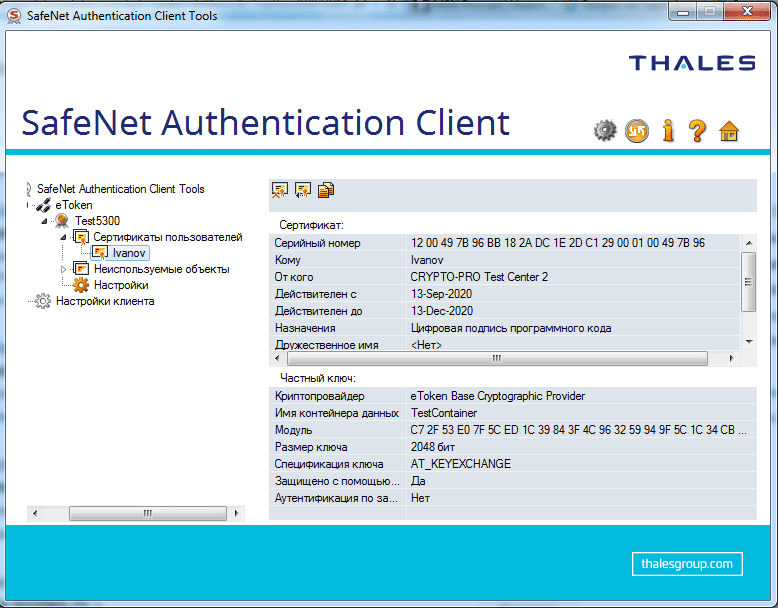
Task: Click the orange Refresh icon
Action: tap(637, 131)
